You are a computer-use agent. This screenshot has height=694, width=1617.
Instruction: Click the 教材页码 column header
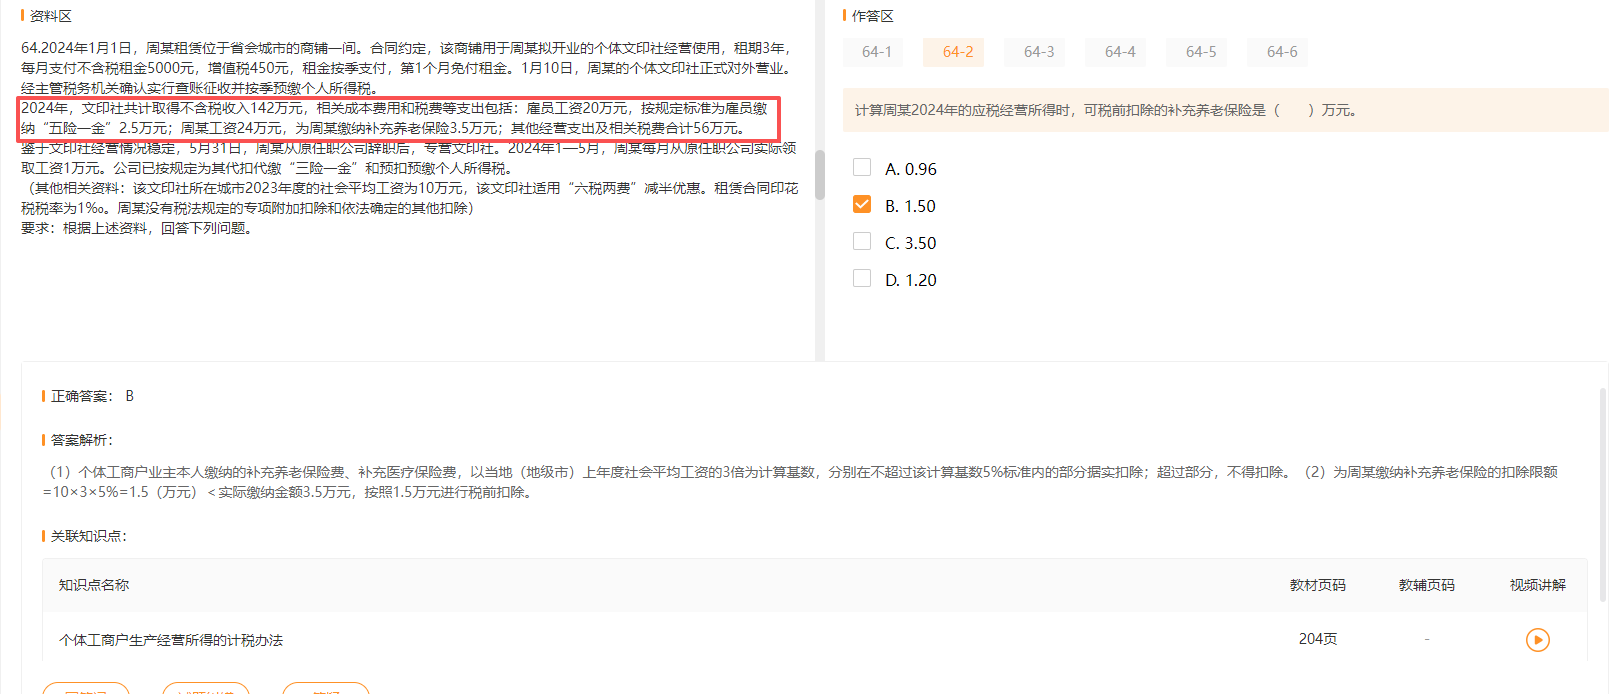click(x=1317, y=585)
